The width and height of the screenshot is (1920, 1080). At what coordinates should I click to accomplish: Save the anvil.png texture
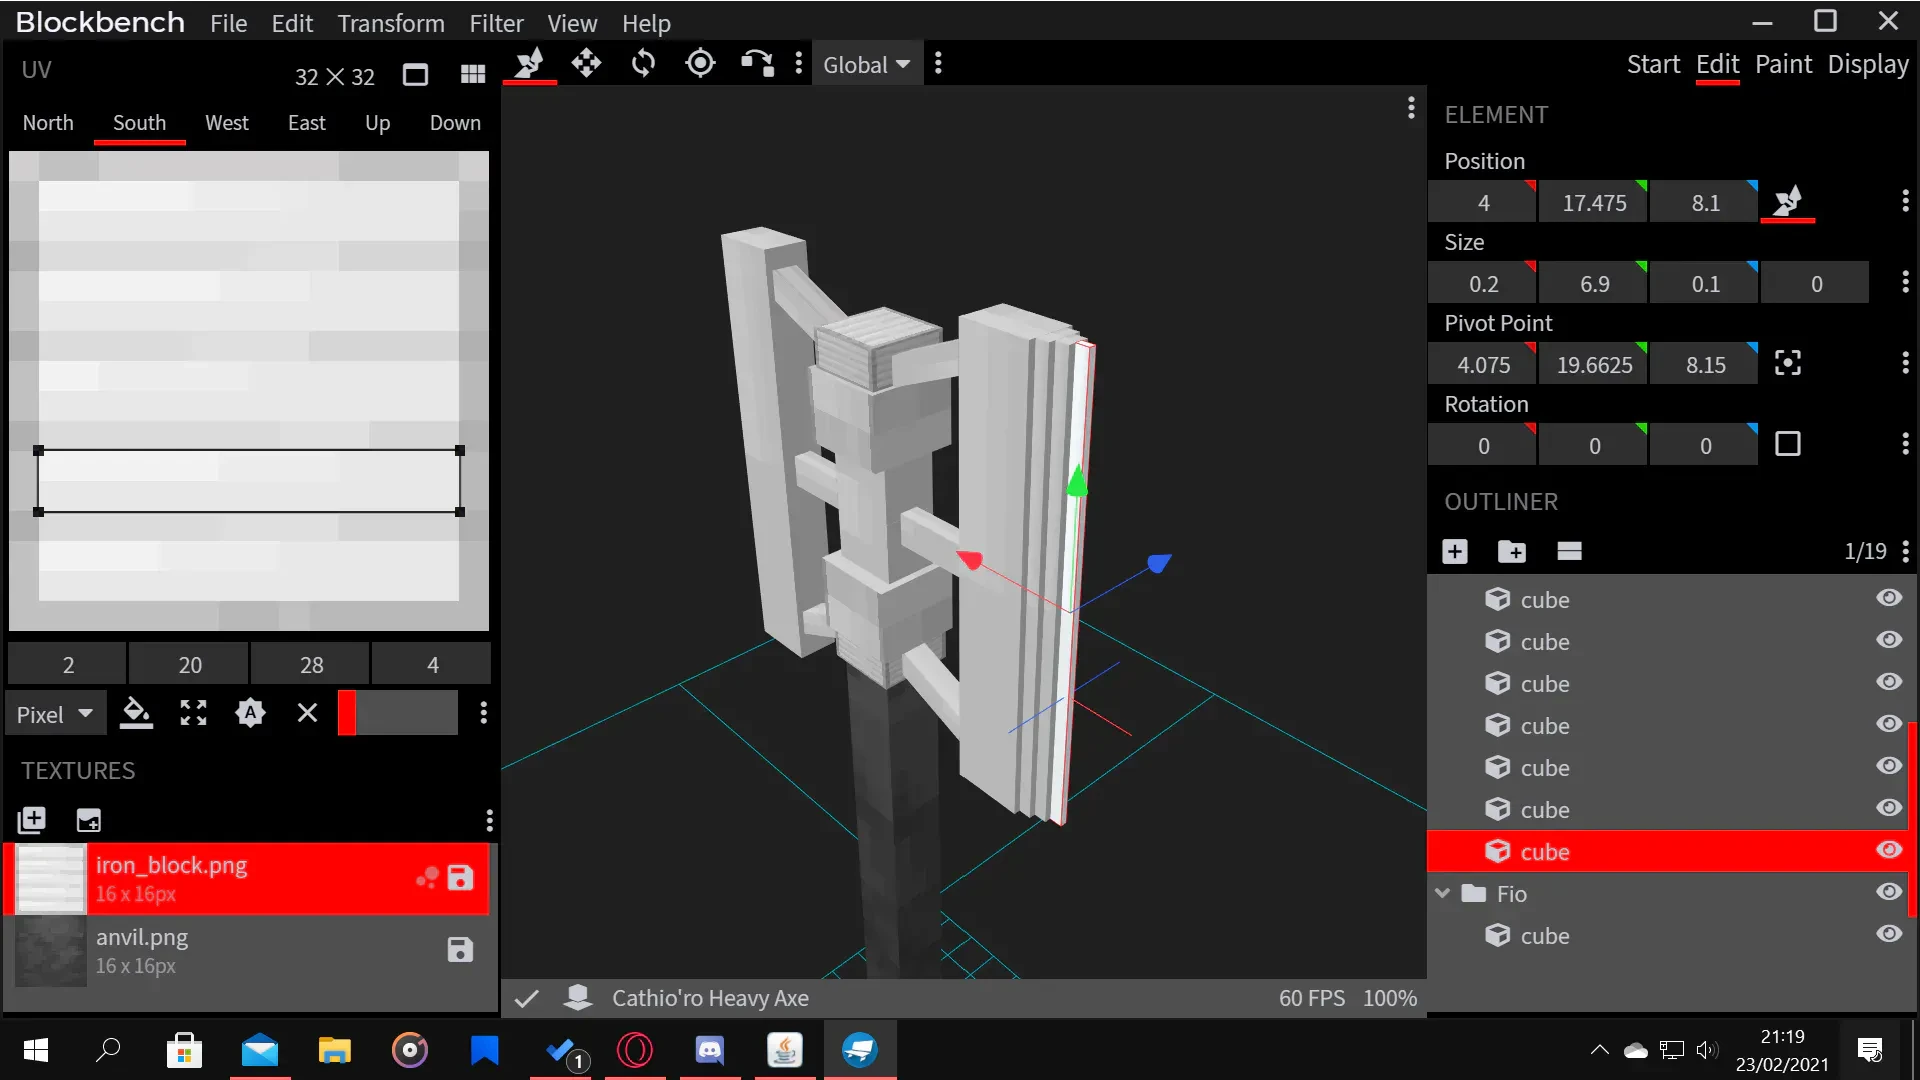click(x=460, y=950)
